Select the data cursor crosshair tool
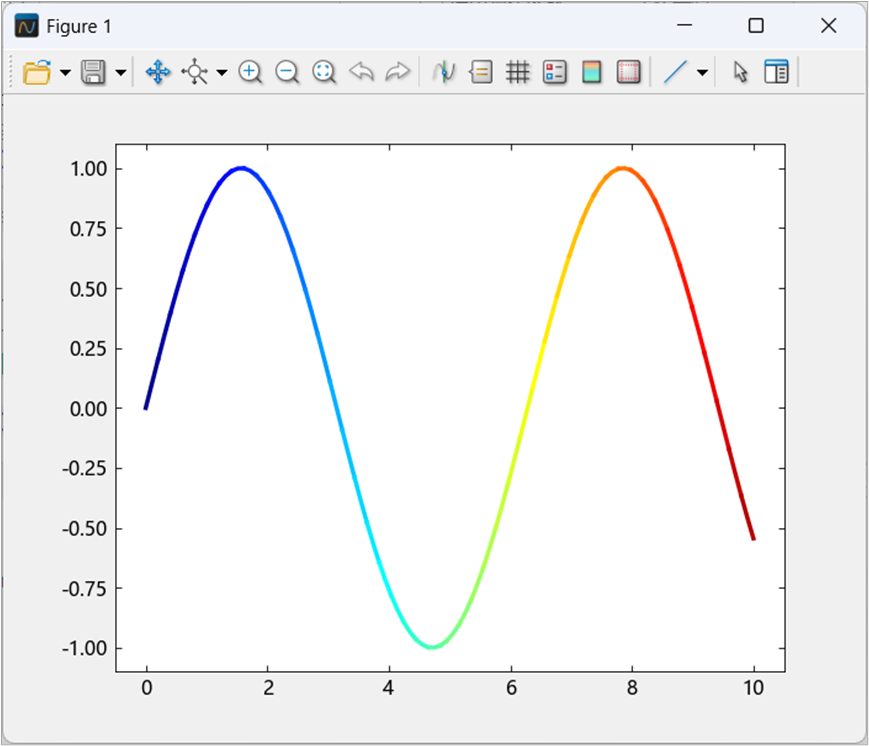 (195, 72)
